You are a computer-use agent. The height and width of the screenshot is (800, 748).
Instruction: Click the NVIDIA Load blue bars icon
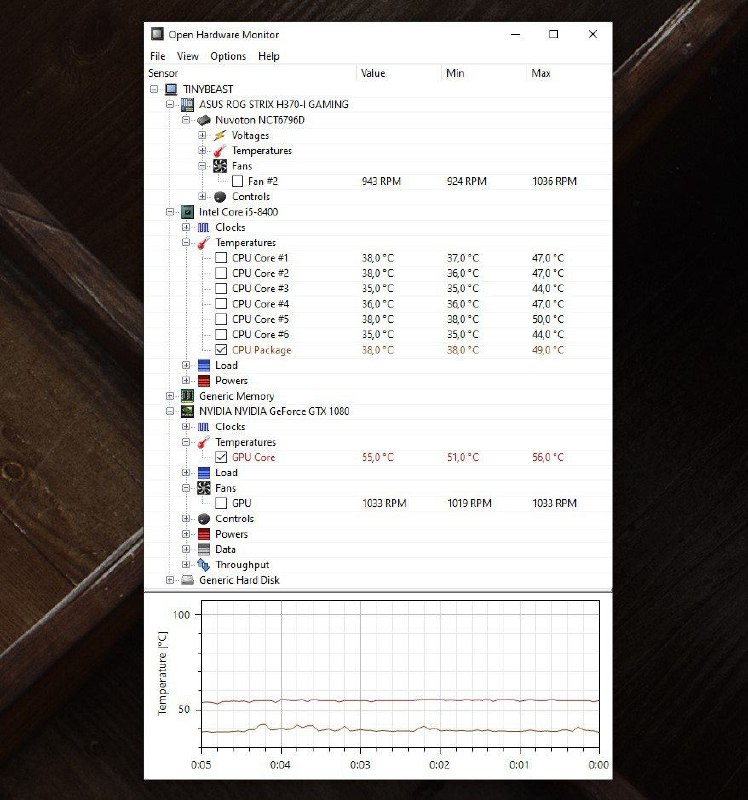tap(204, 473)
